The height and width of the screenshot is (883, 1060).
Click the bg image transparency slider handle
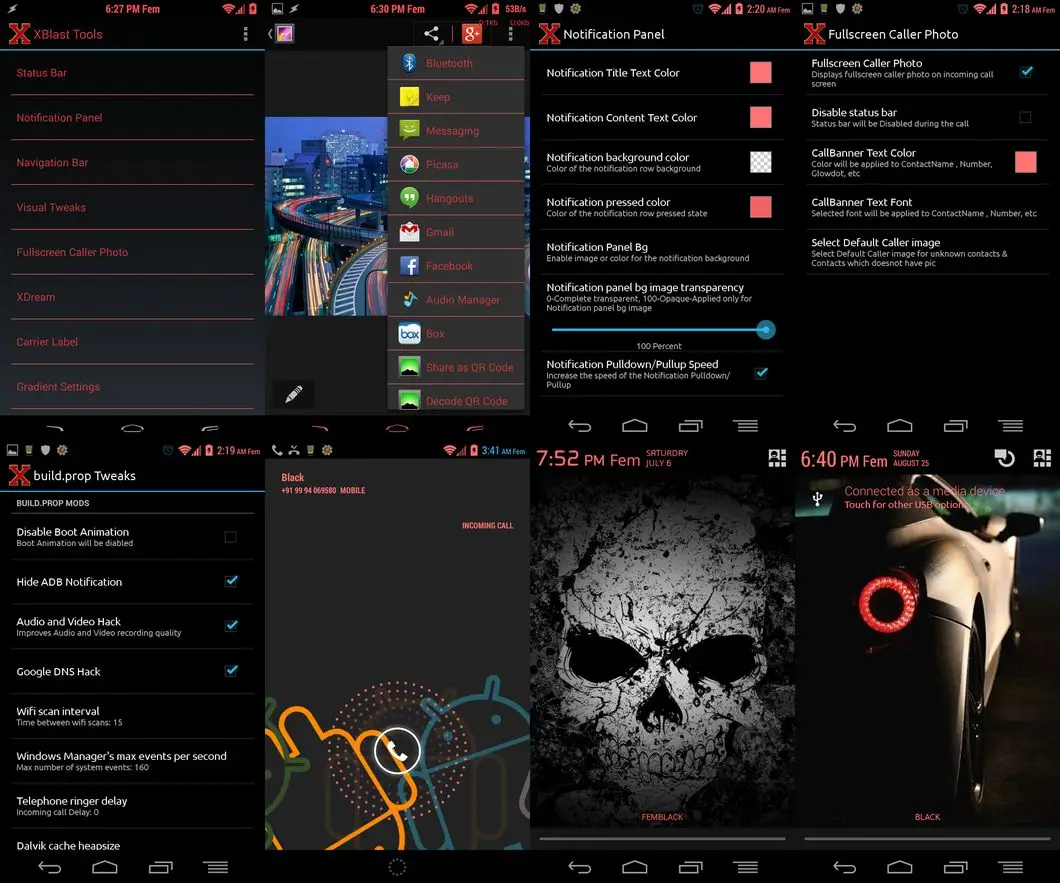pos(765,330)
